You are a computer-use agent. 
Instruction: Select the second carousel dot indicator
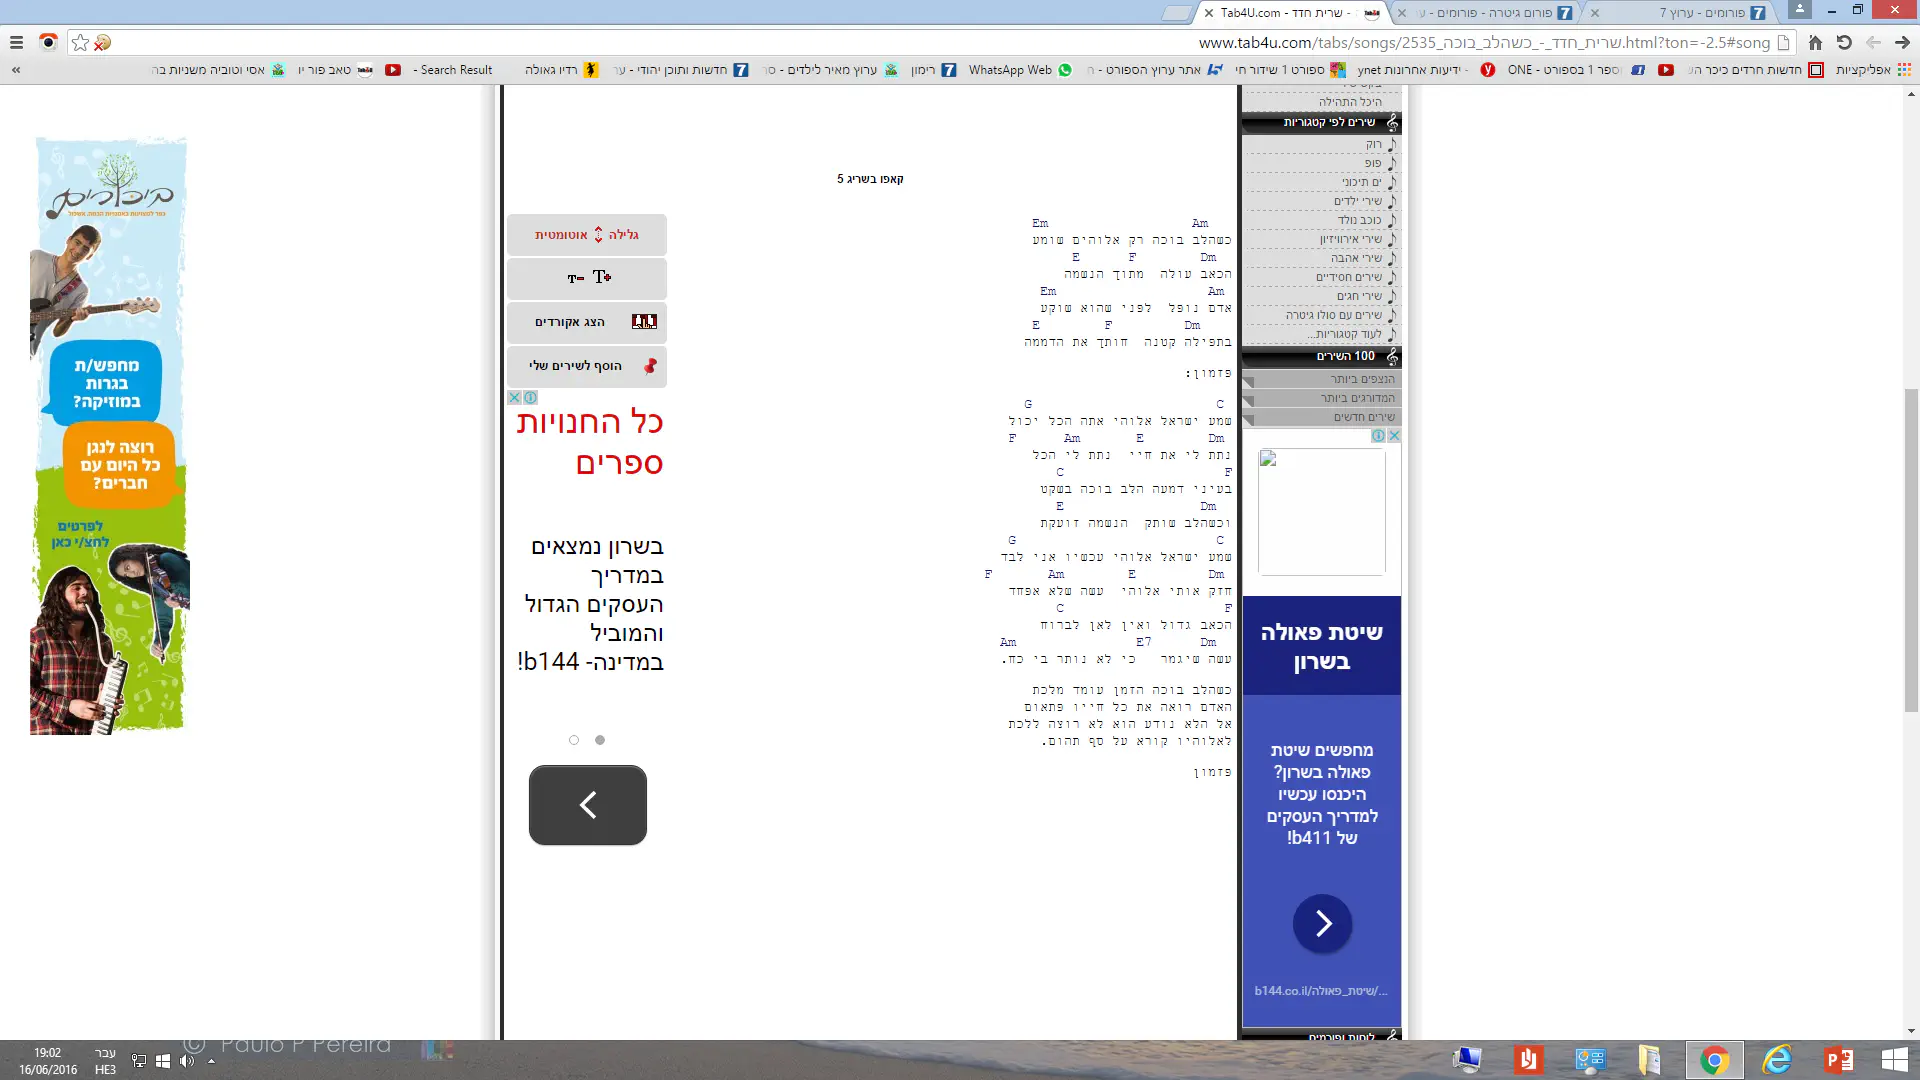click(600, 740)
